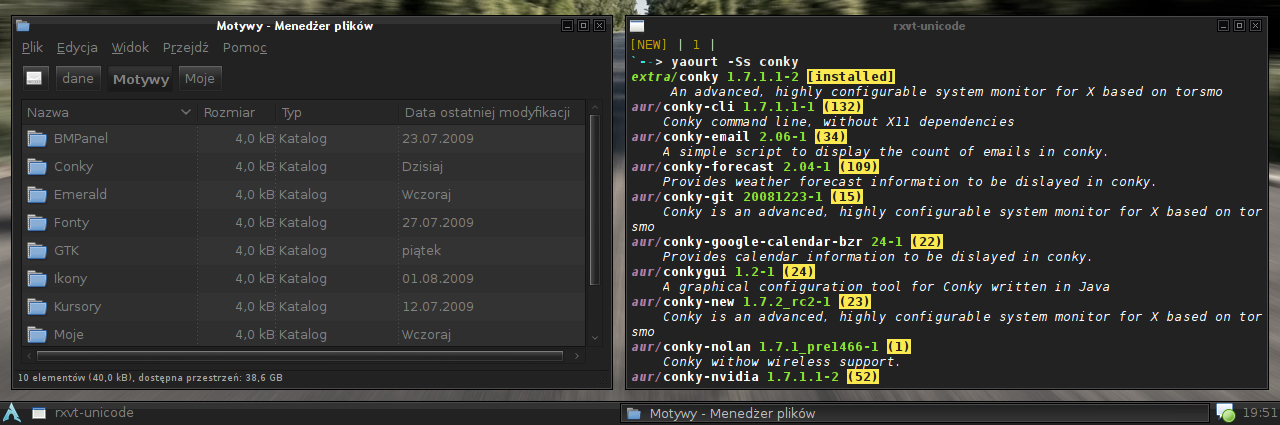Click rxvt-unicode window title icon
The height and width of the screenshot is (425, 1280).
[x=637, y=26]
